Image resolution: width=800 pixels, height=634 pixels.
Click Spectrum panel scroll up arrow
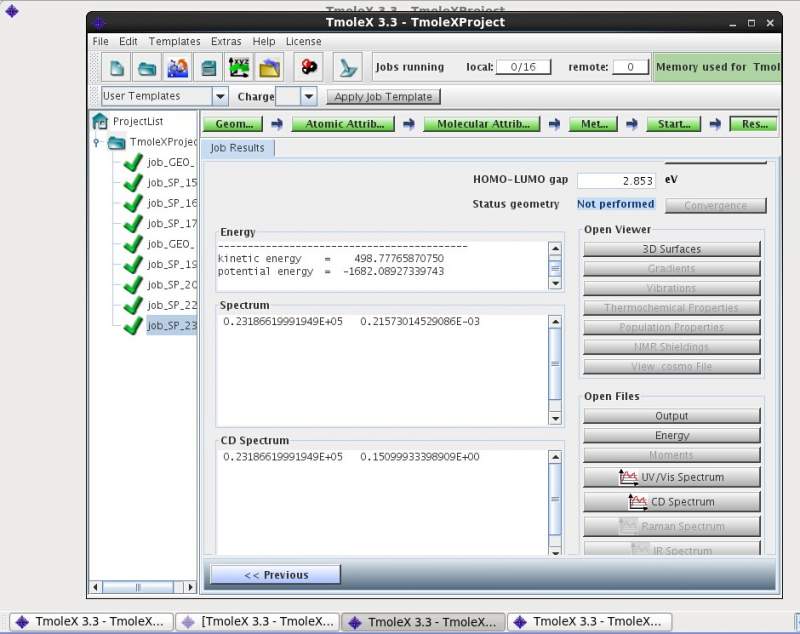555,322
